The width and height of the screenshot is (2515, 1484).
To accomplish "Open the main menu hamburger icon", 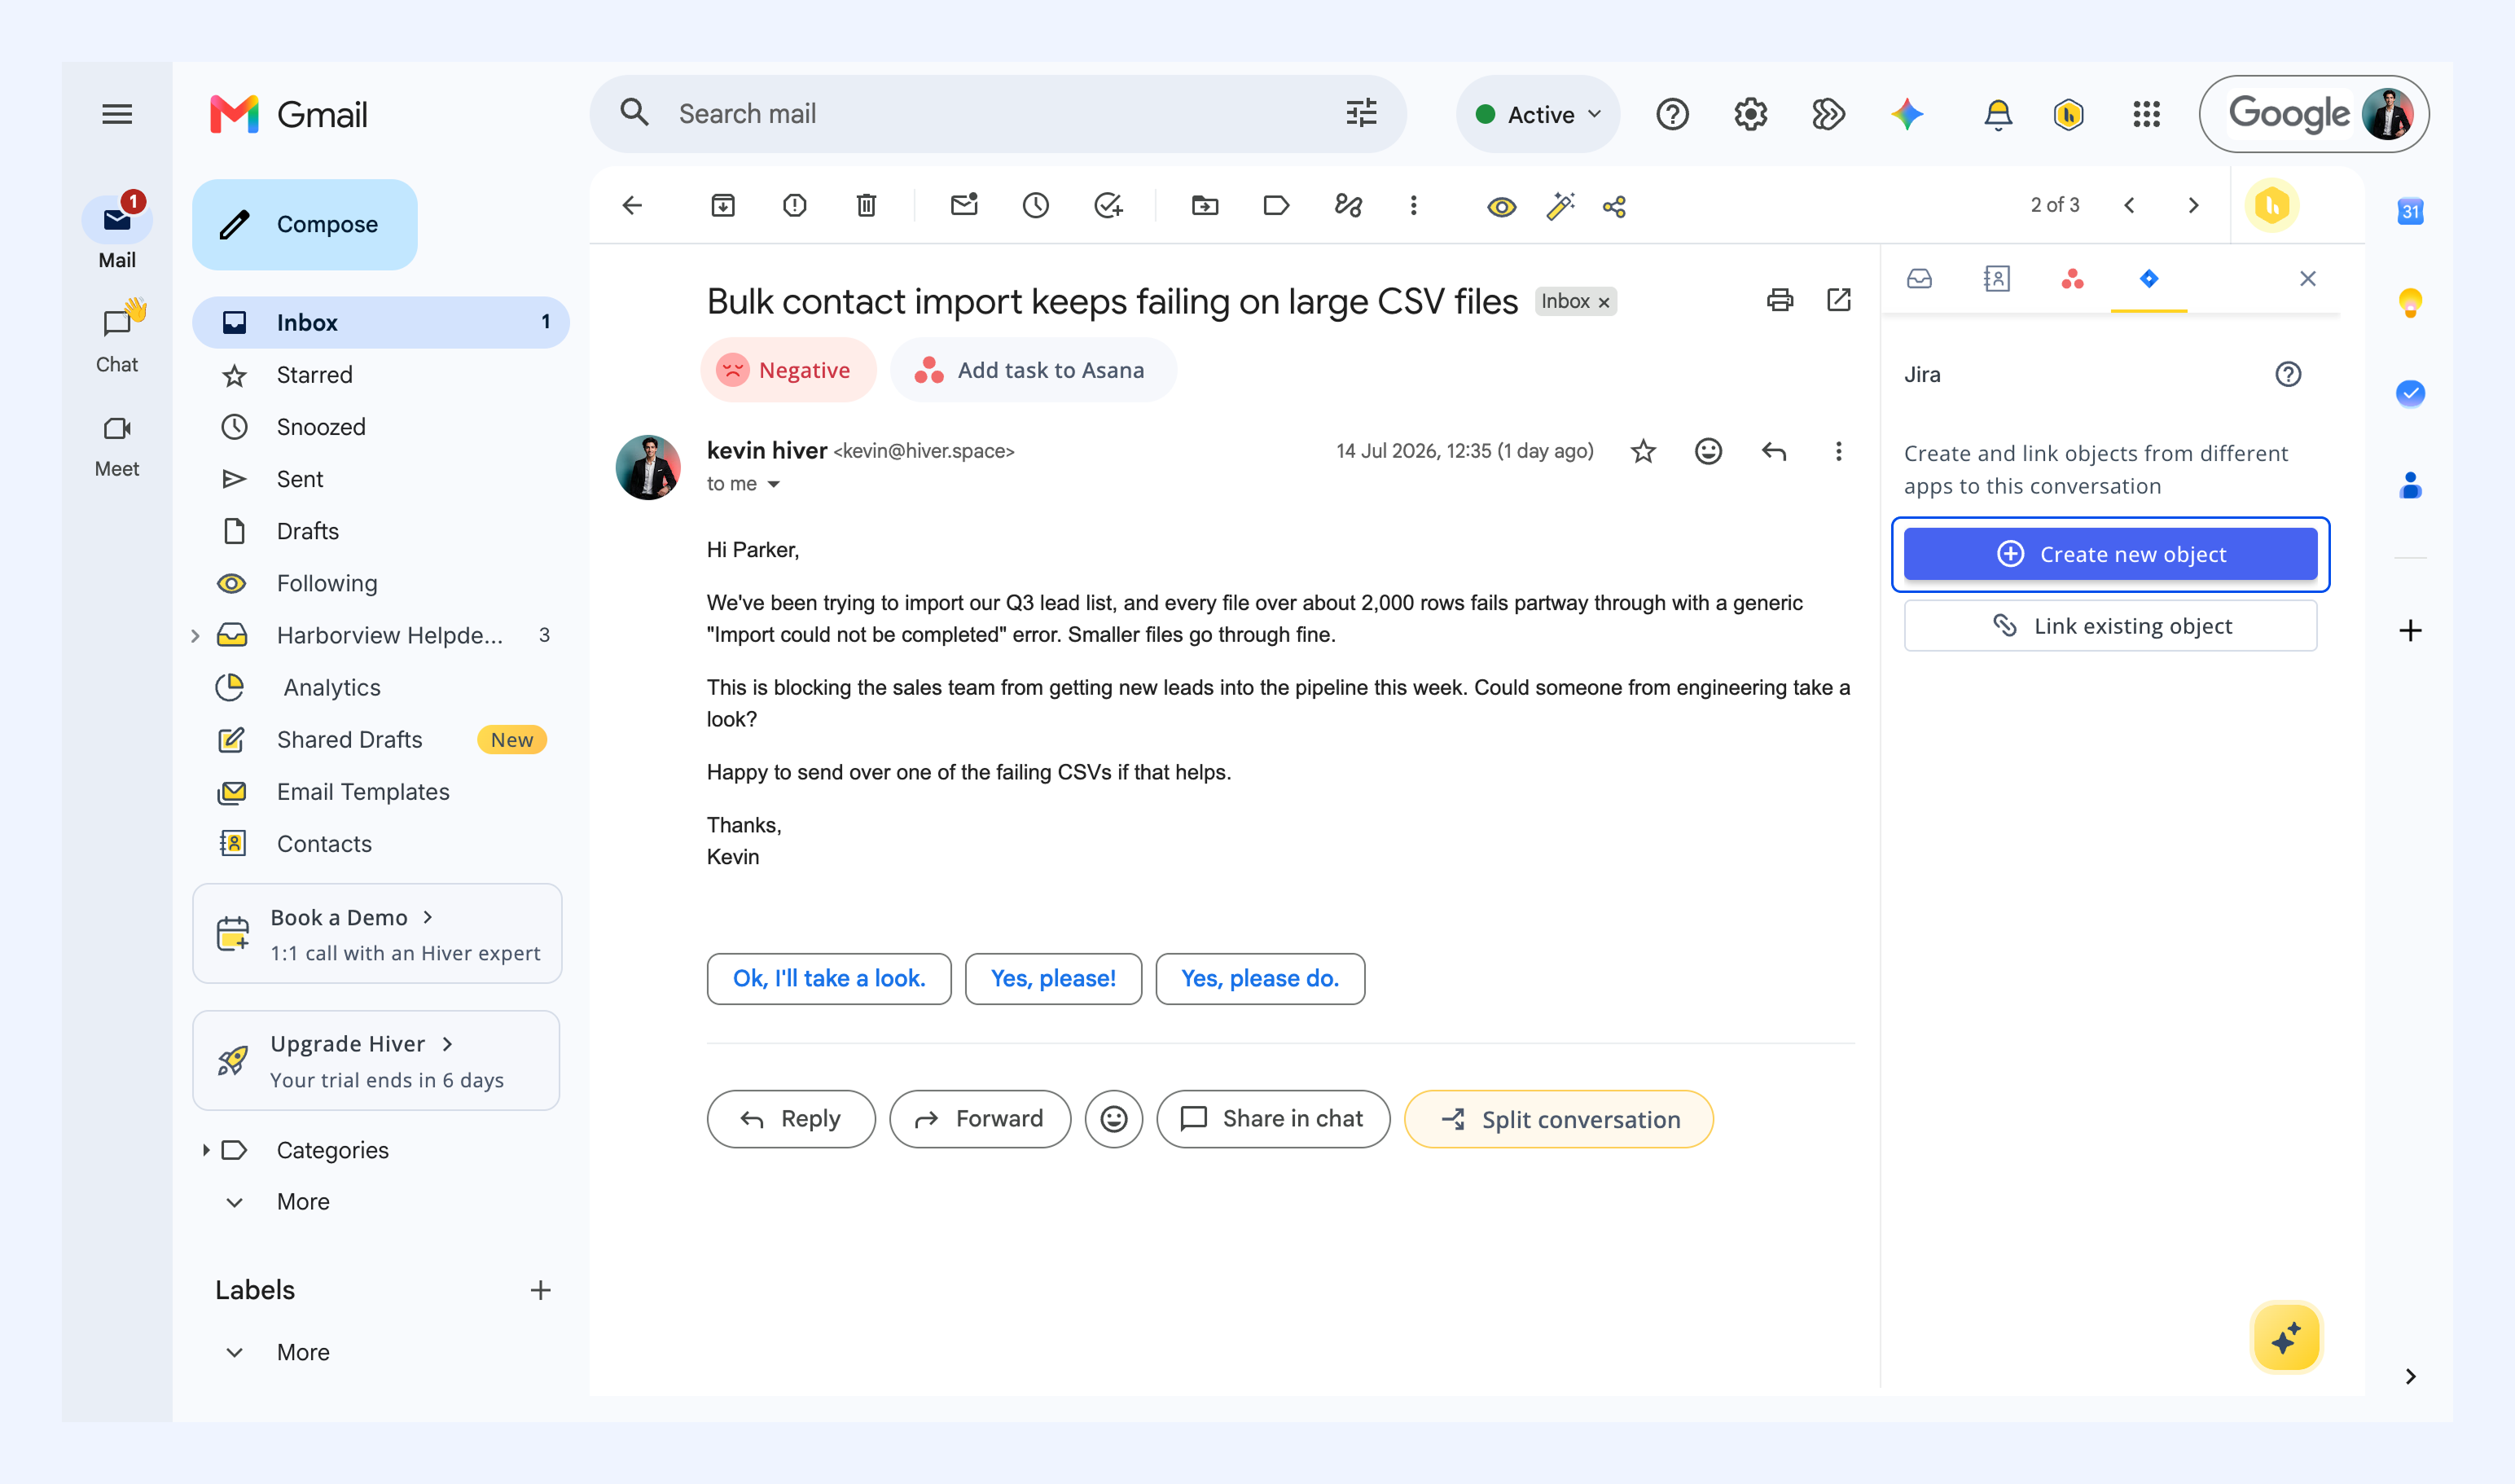I will click(x=117, y=114).
